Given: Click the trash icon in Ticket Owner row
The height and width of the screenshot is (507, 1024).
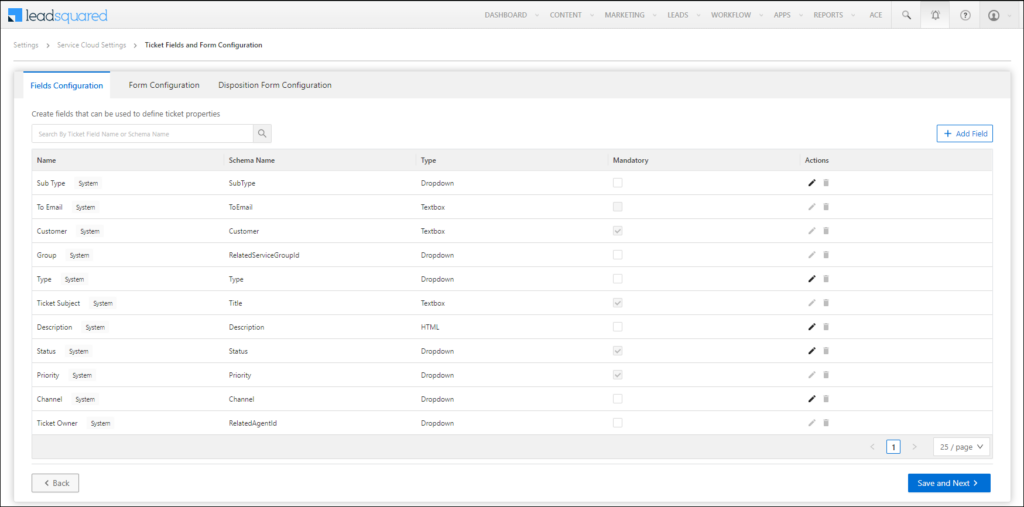Looking at the screenshot, I should point(825,423).
